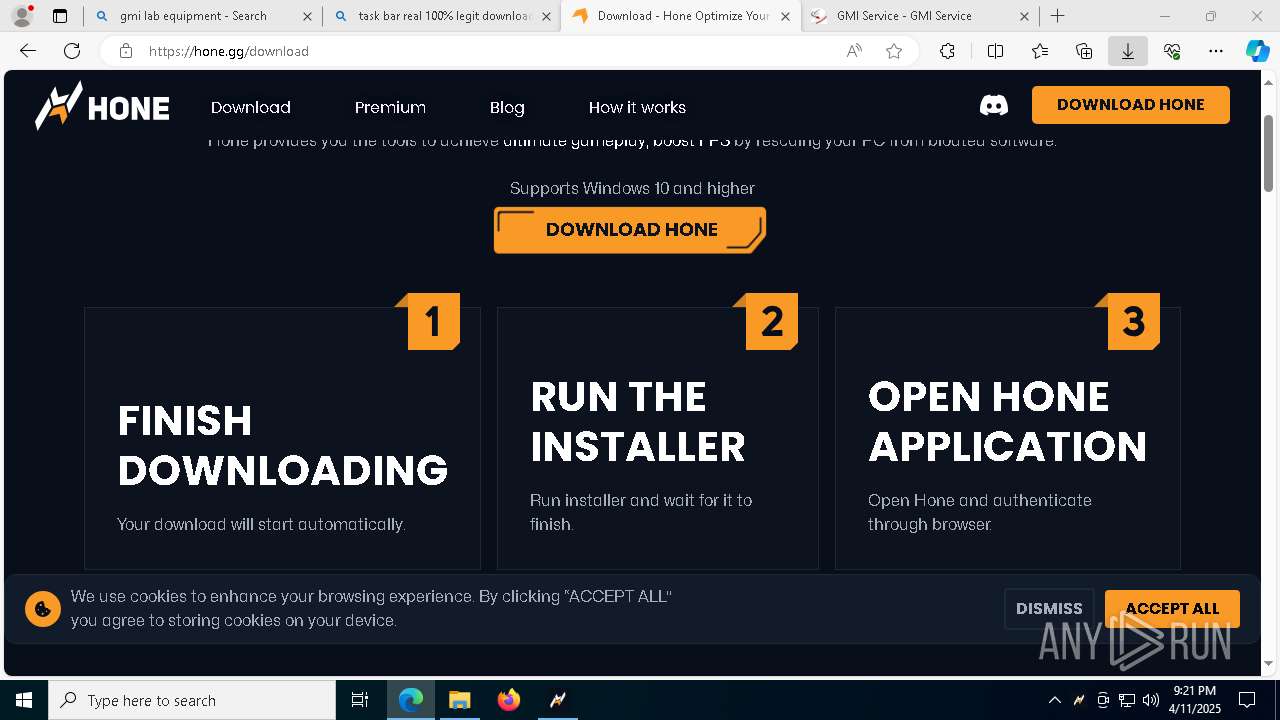Close the GMI Service tab
Viewport: 1280px width, 720px height.
coord(1024,16)
